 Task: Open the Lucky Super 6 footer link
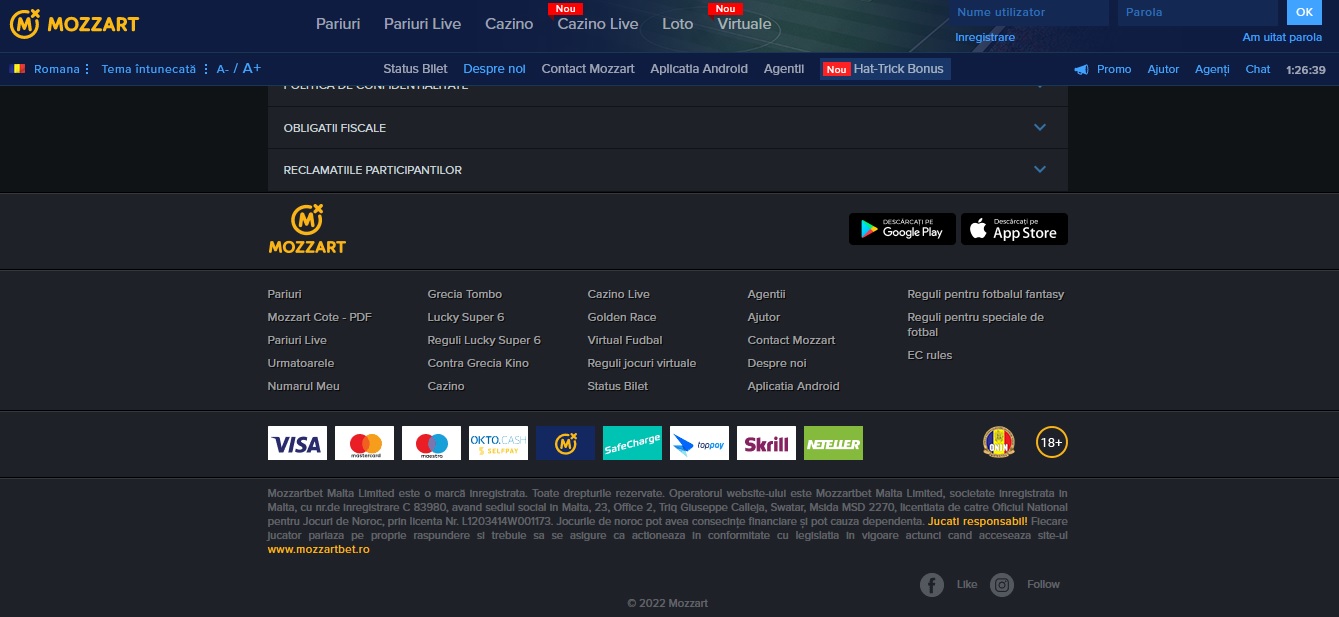tap(466, 317)
